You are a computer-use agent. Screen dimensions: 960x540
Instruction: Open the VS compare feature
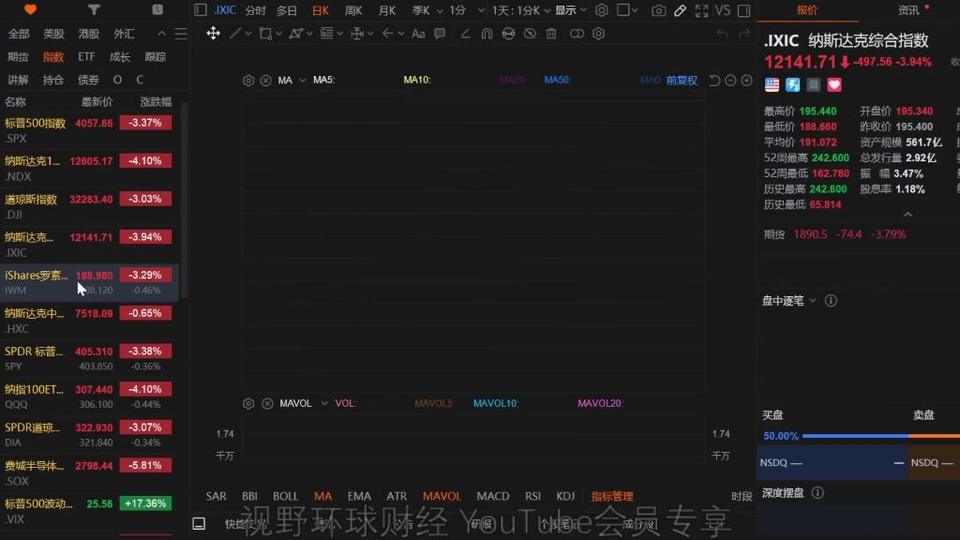(722, 10)
